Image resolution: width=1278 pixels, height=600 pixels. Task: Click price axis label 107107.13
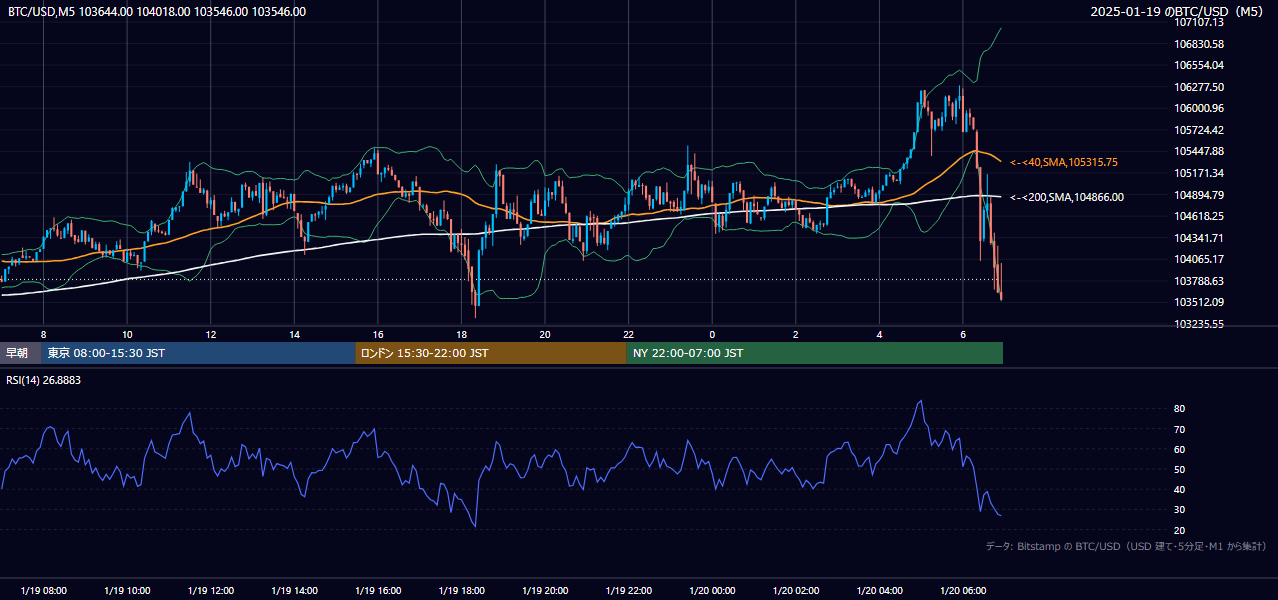point(1199,22)
